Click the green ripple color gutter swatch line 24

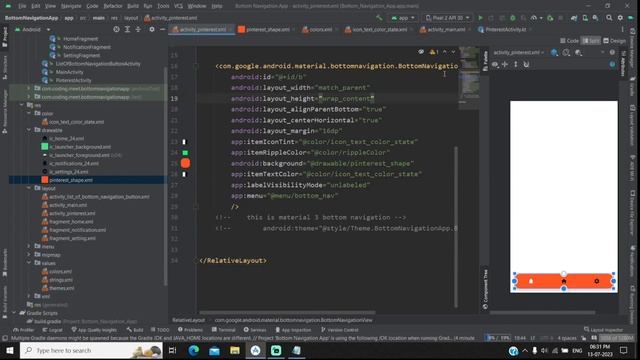coord(185,153)
